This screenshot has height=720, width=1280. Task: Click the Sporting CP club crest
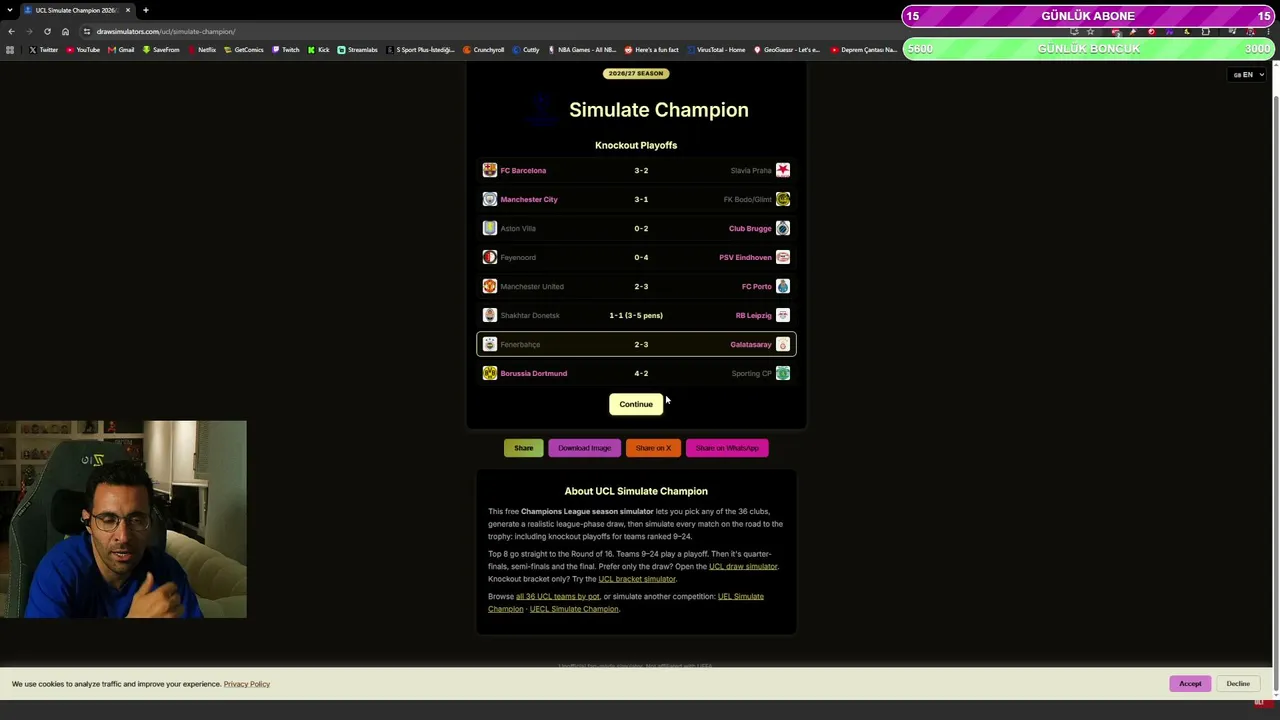[x=783, y=373]
